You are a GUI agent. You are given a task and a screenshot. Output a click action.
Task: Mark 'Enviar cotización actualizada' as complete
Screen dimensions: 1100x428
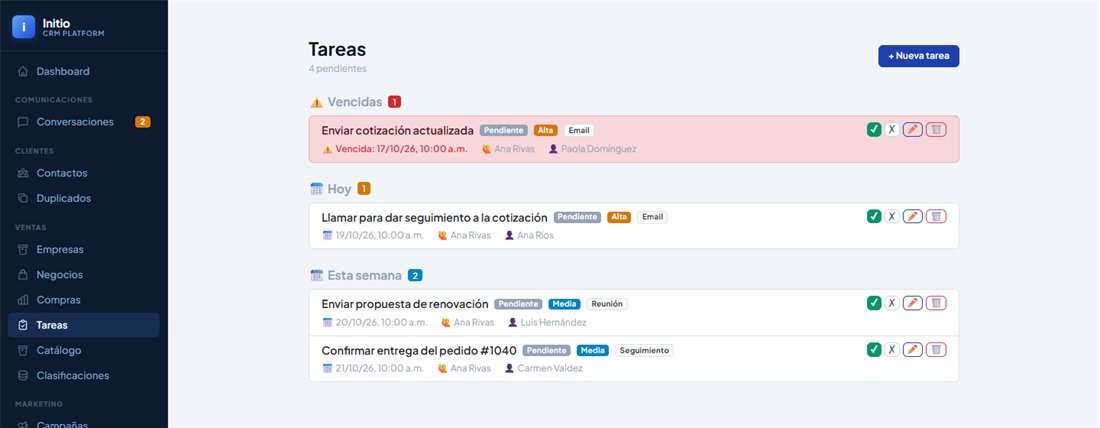(874, 129)
